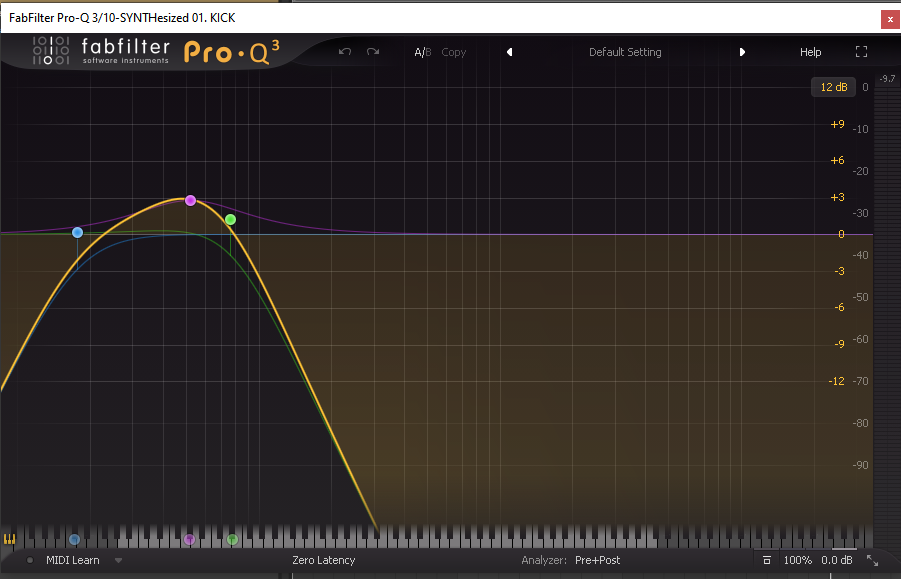This screenshot has width=901, height=579.
Task: Click the 0.0 dB output gain control
Action: pyautogui.click(x=837, y=561)
